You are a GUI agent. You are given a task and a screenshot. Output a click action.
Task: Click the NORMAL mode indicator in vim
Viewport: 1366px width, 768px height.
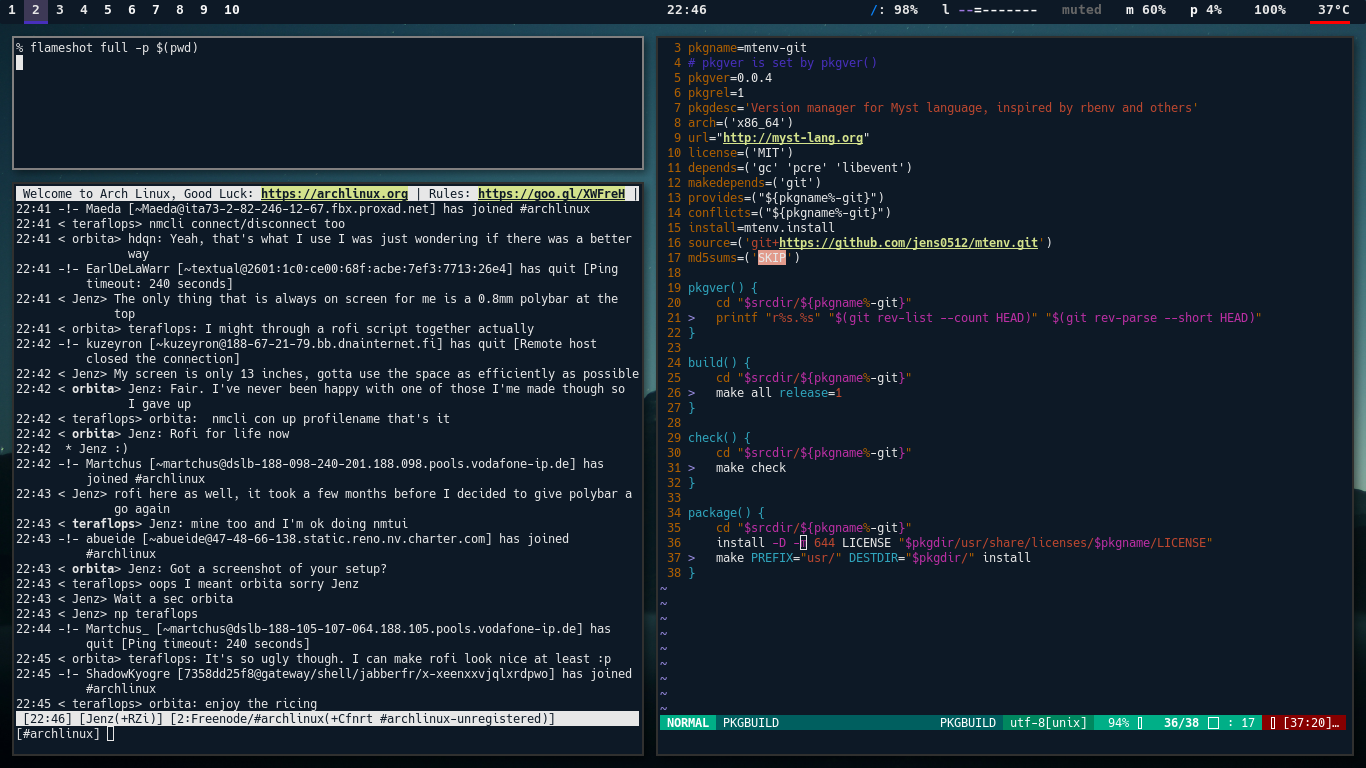(688, 723)
